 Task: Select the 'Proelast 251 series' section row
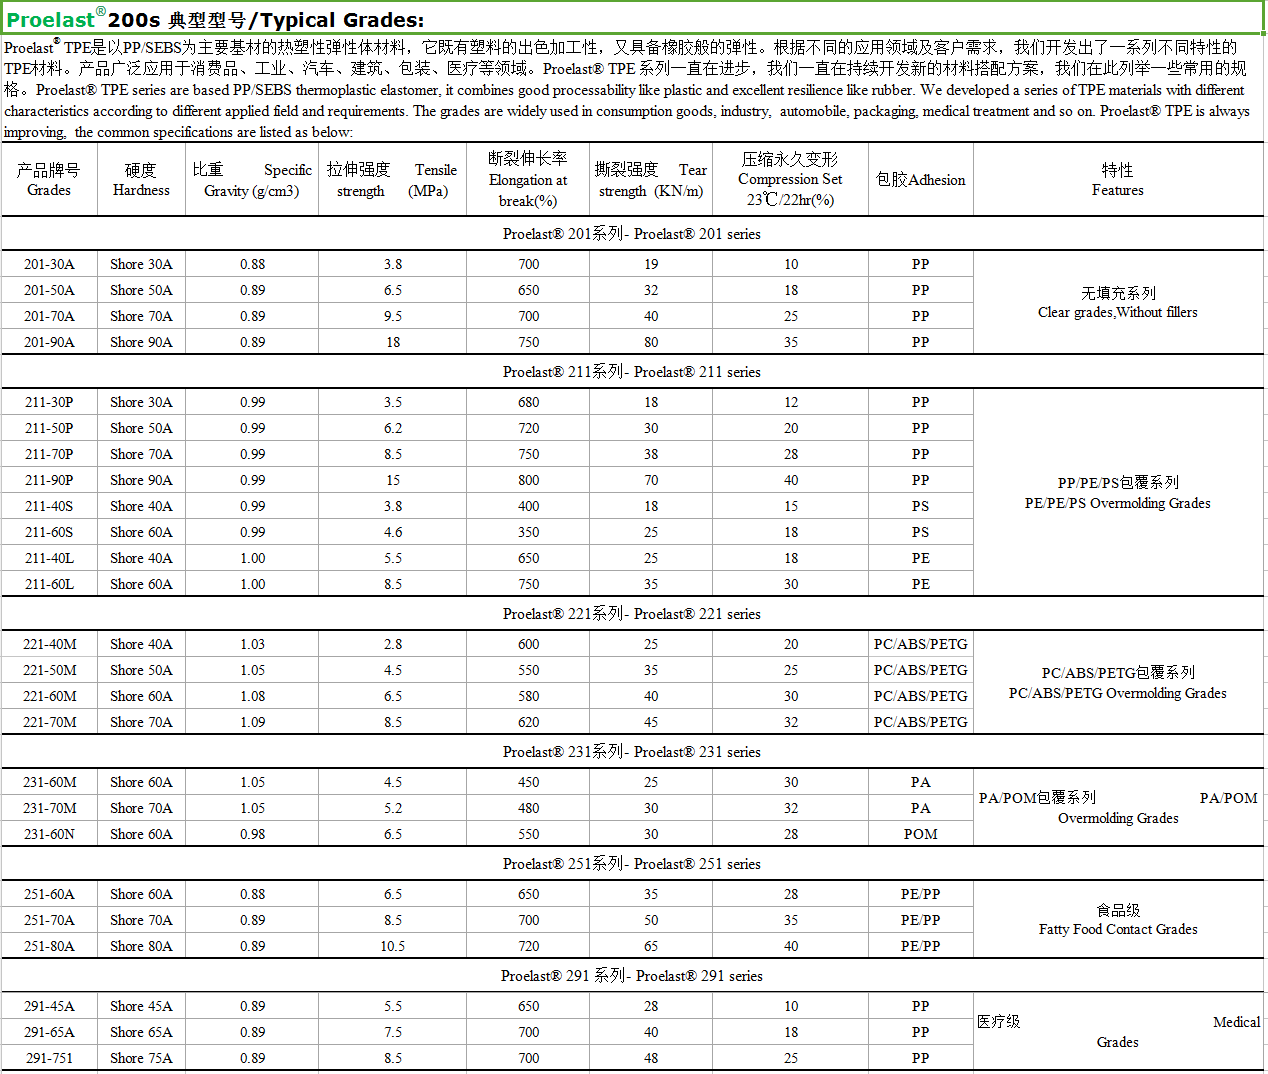pos(632,863)
